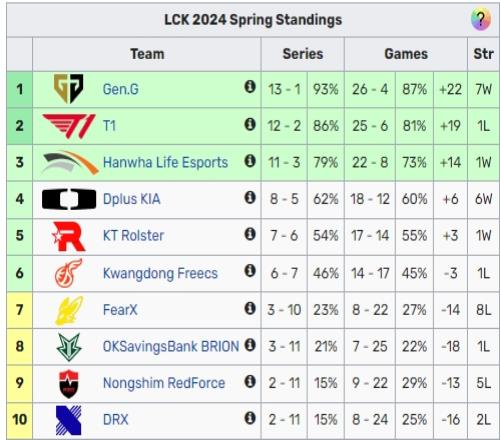Open the Hanwha Life Esports link
The width and height of the screenshot is (500, 440).
pos(165,162)
